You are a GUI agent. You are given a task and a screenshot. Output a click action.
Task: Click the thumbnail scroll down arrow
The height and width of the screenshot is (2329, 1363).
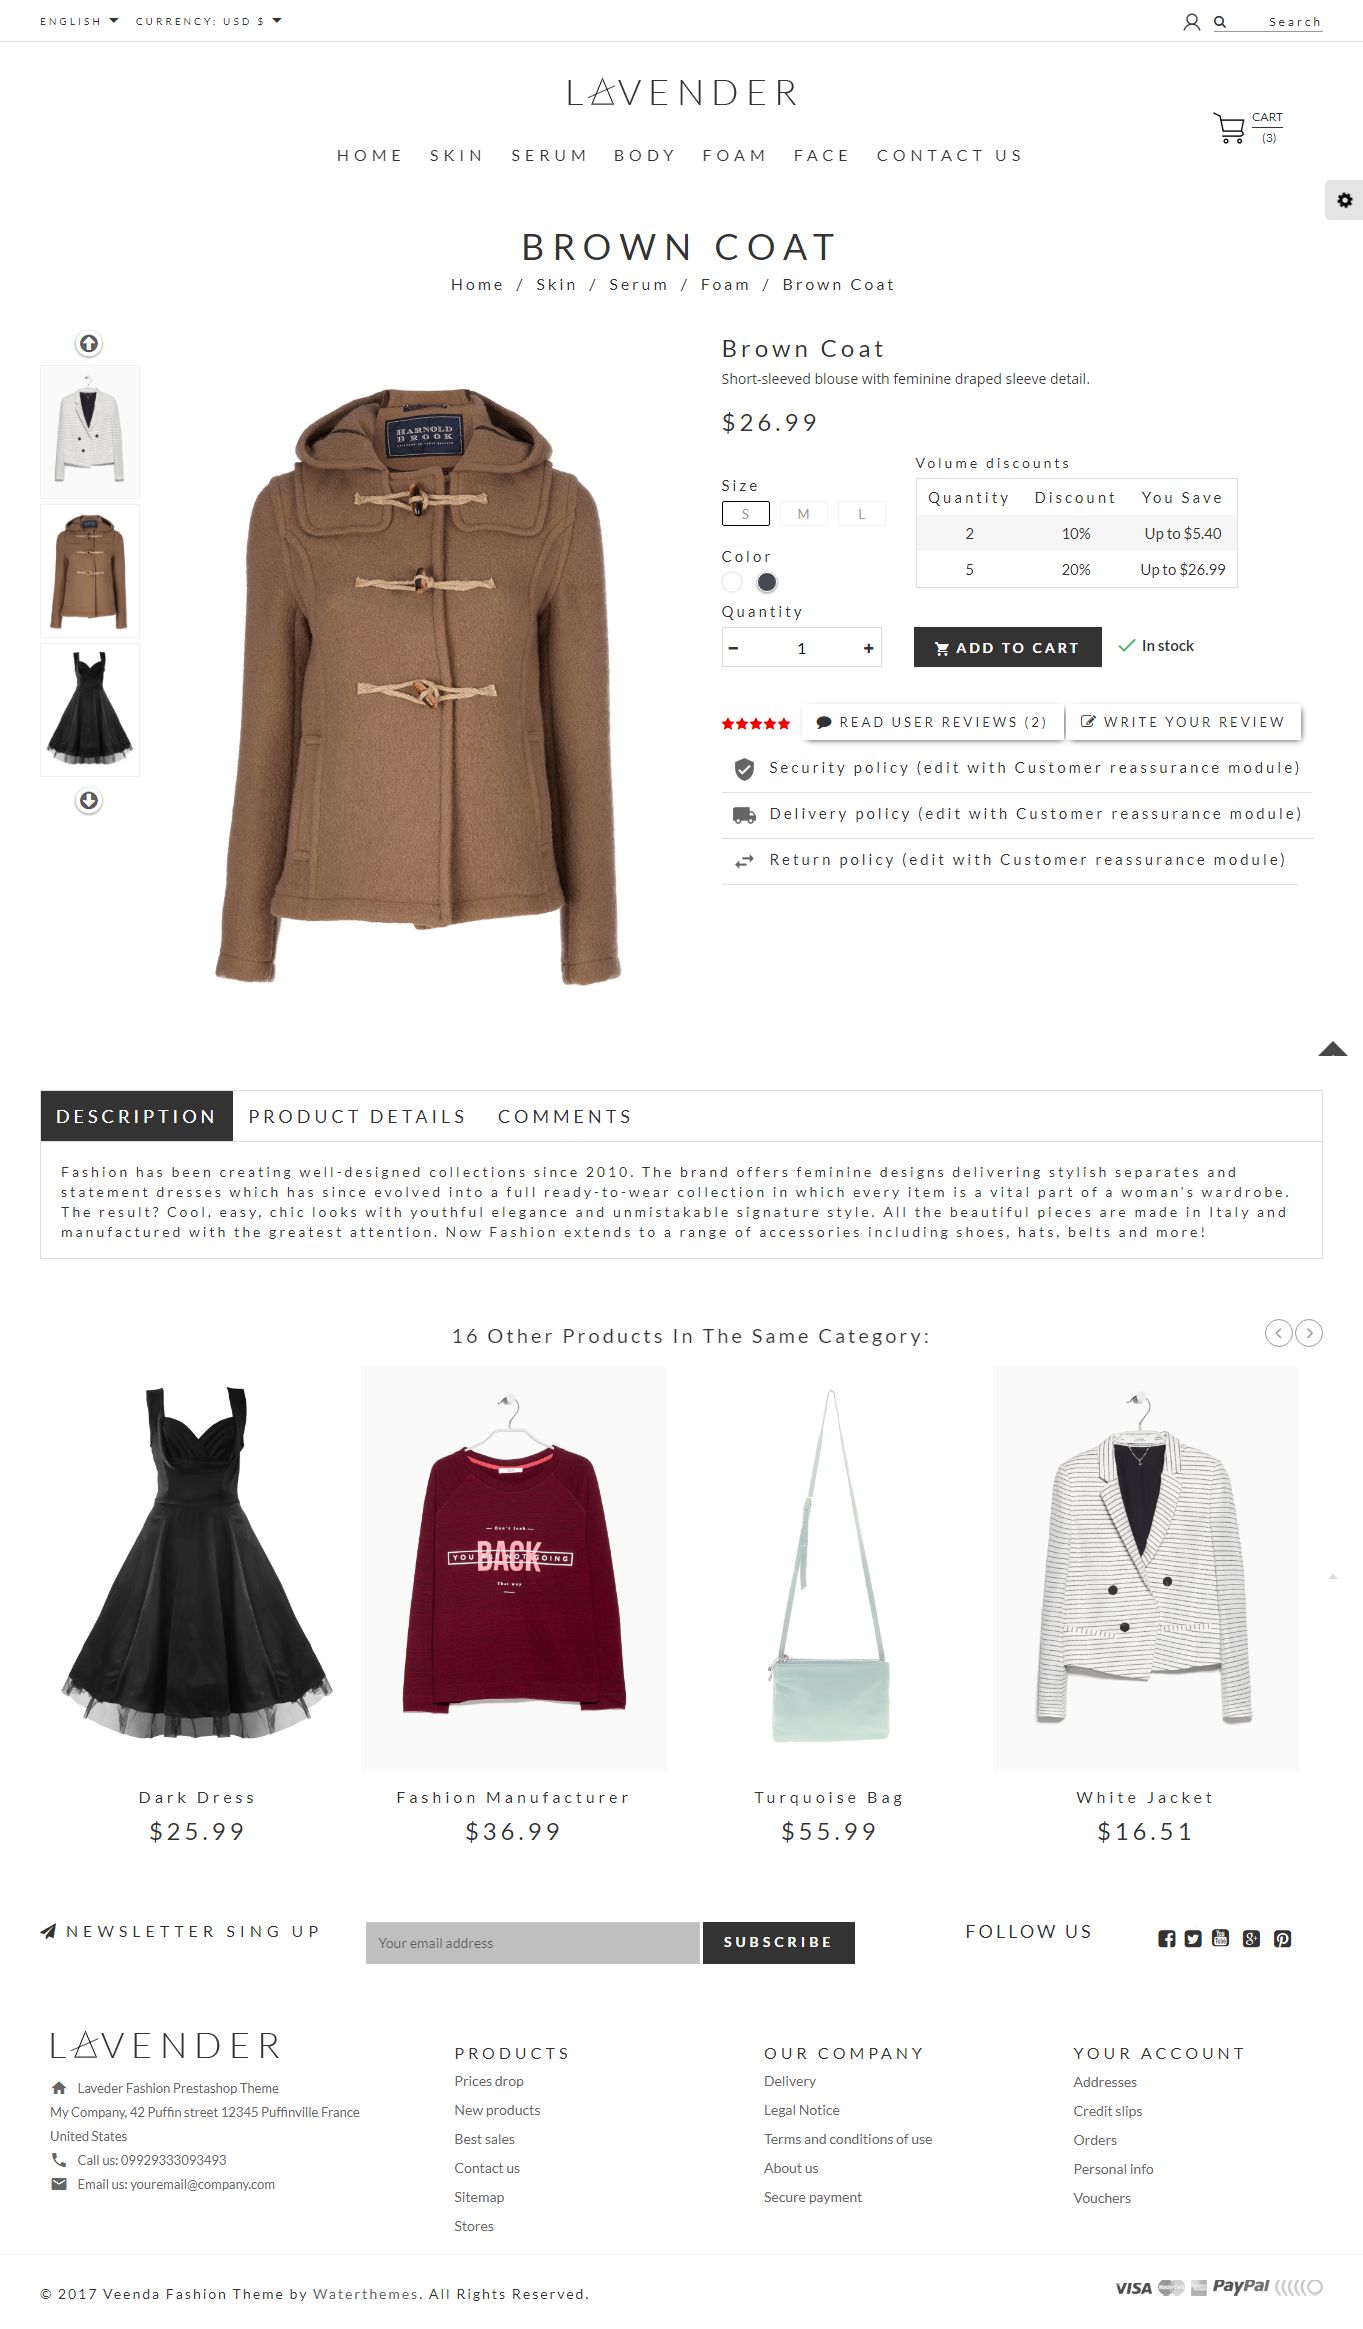(89, 801)
